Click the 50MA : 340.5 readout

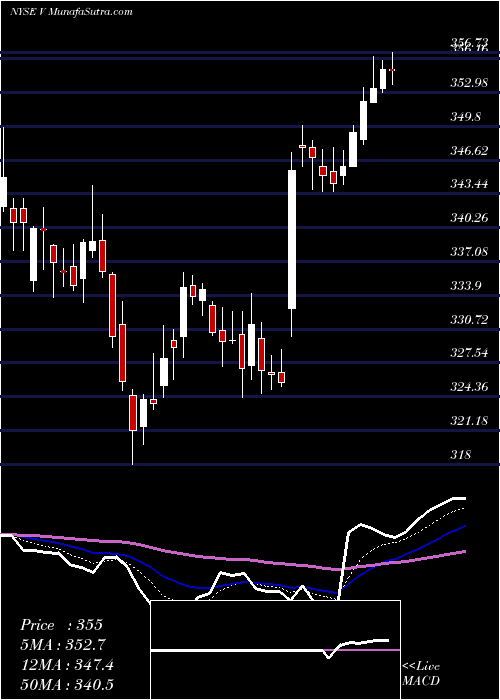point(67,685)
